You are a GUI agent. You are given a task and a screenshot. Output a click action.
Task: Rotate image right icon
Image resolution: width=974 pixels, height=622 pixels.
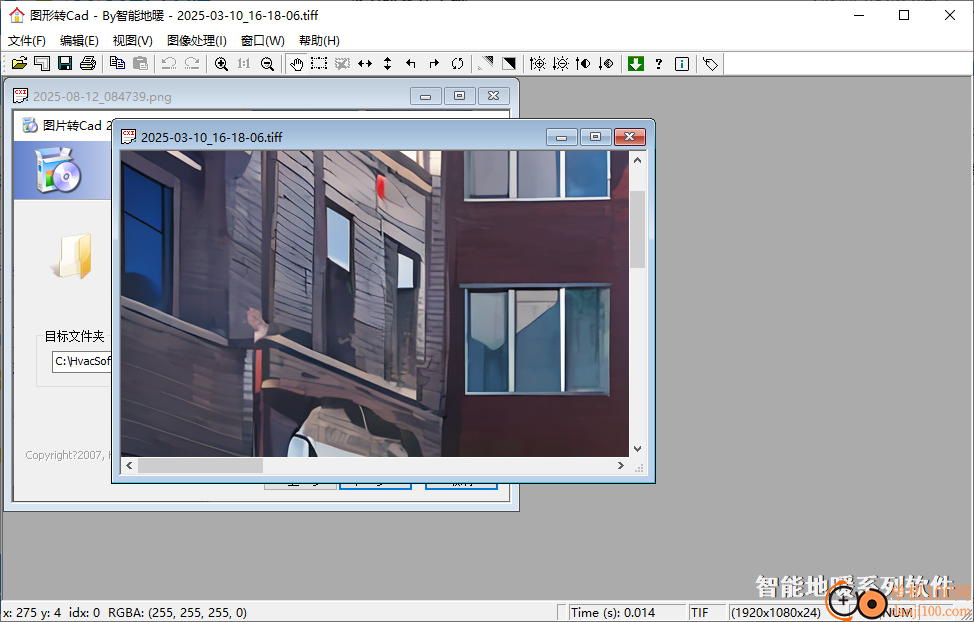(434, 63)
